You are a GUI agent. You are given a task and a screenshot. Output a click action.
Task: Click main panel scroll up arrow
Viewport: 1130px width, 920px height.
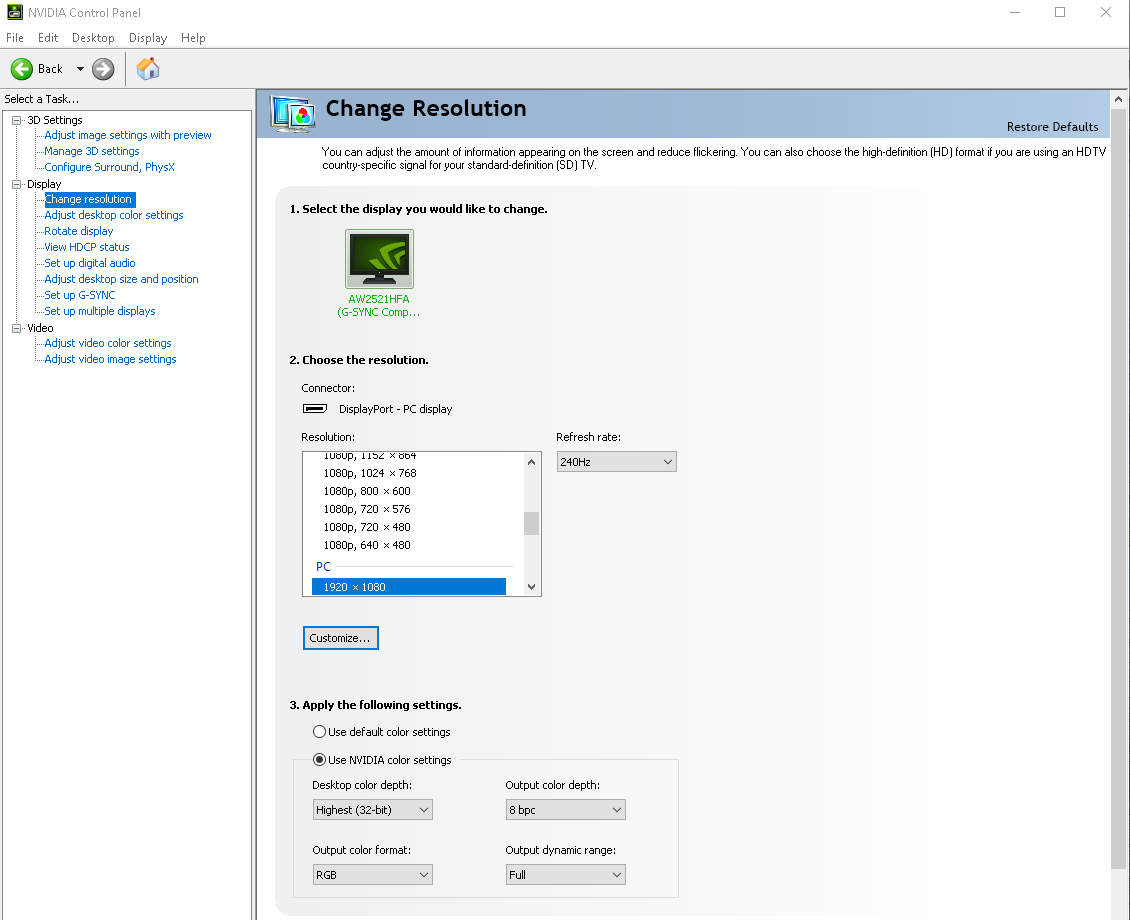1118,99
